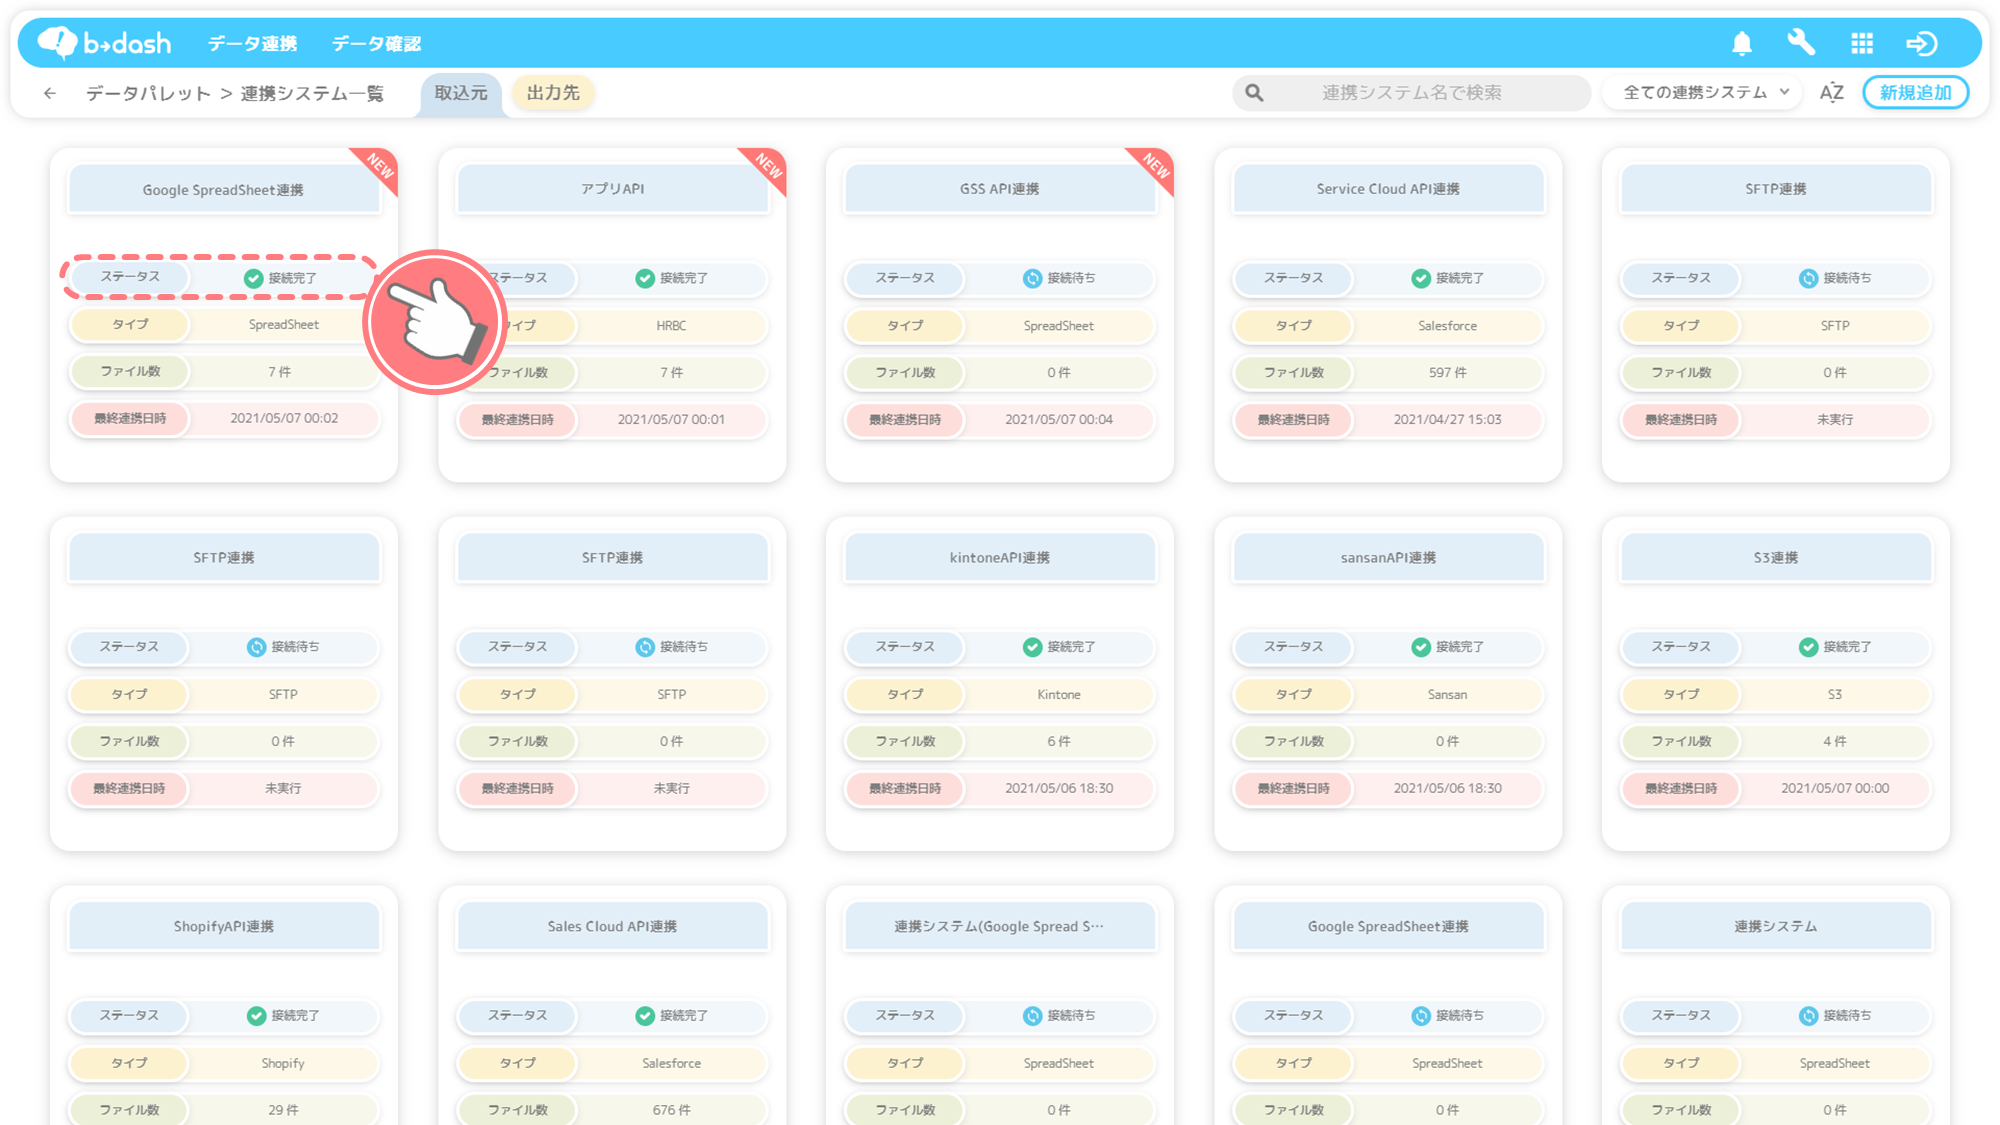Select the 676 件 file count
Viewport: 2000px width, 1125px height.
[x=671, y=1110]
